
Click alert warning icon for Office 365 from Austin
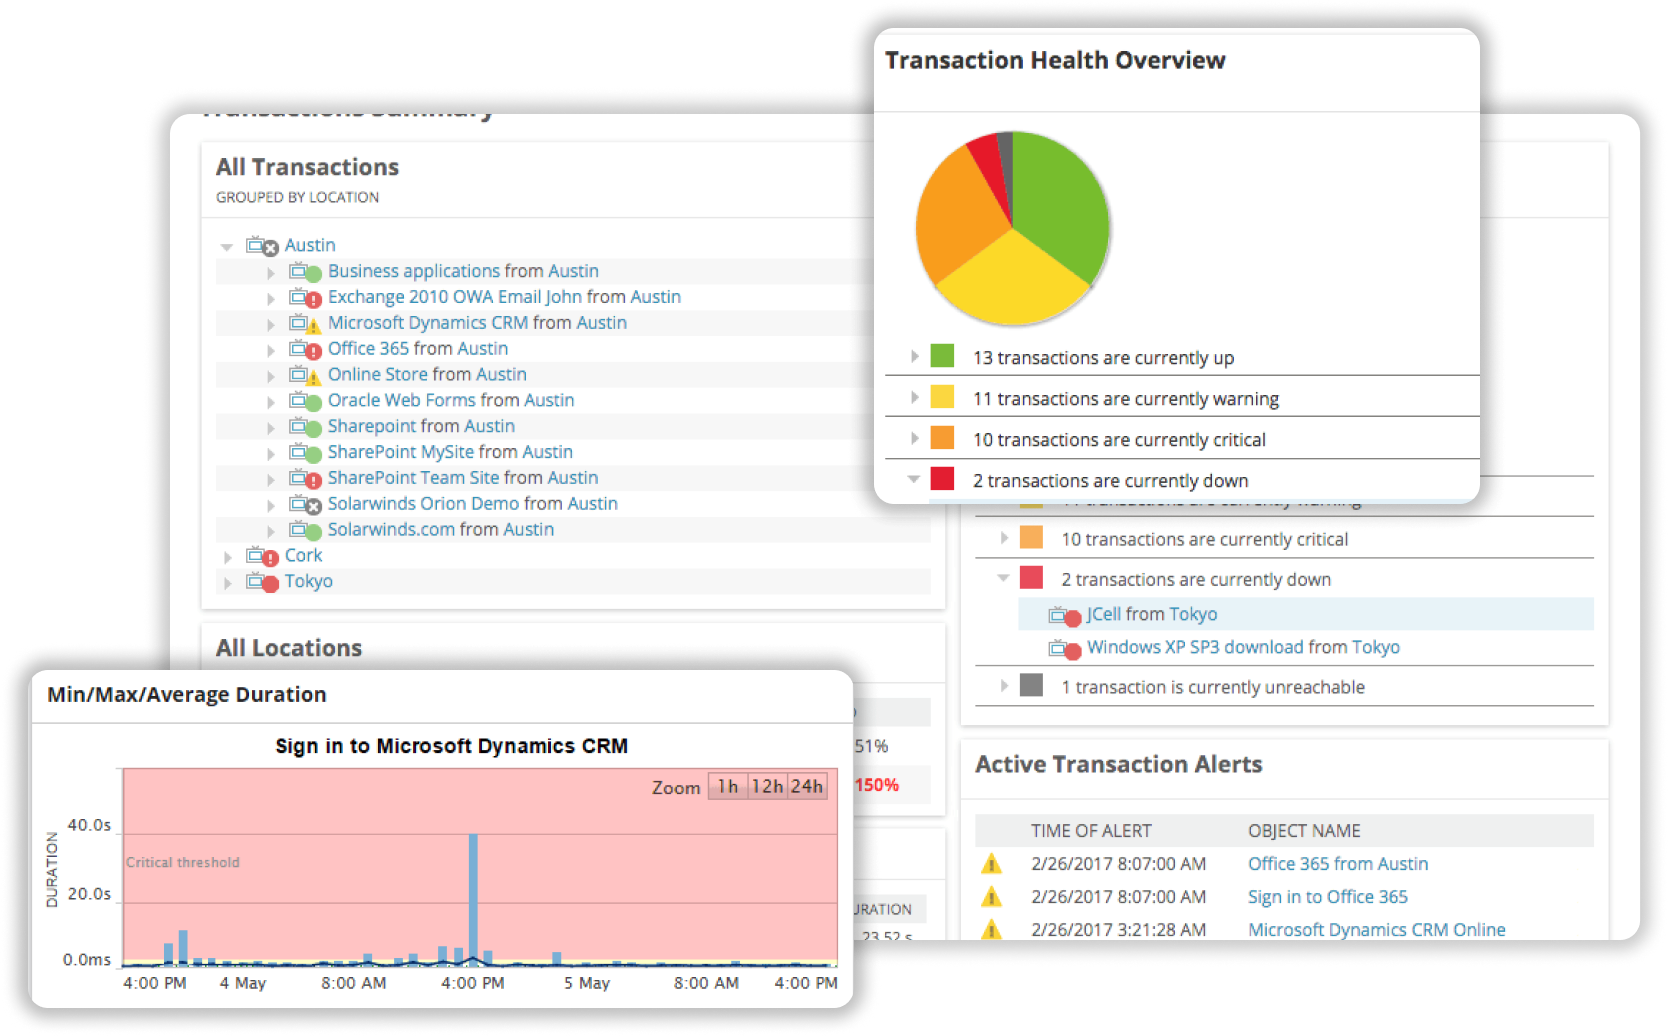tap(991, 864)
